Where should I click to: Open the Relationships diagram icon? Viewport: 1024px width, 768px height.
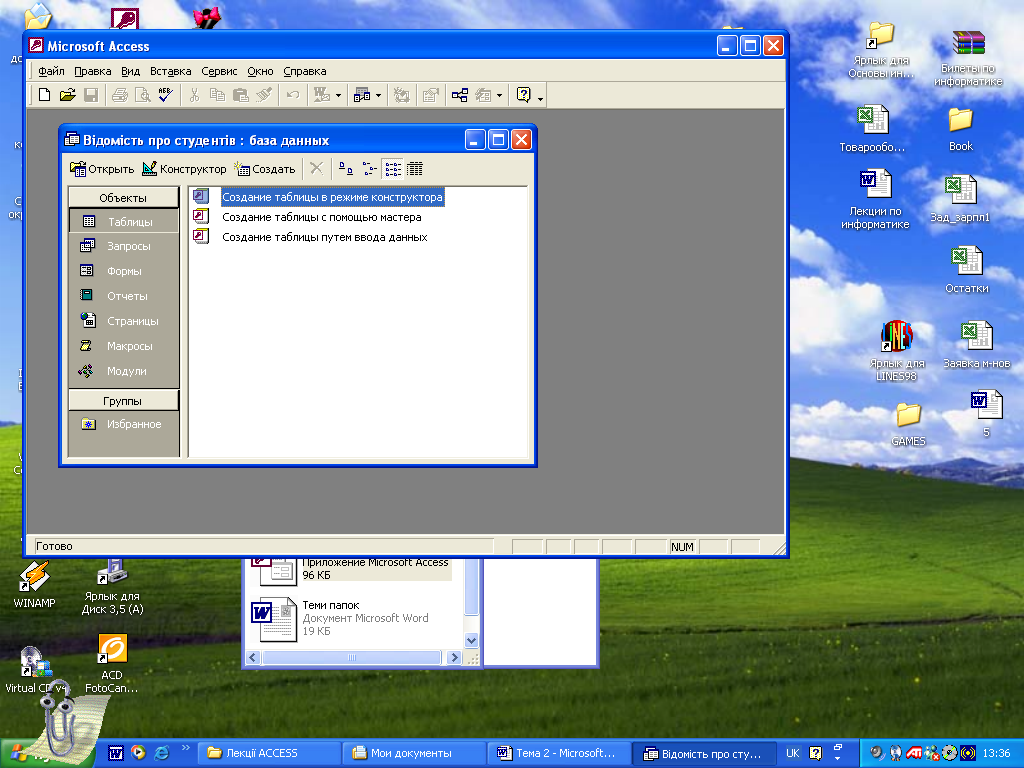coord(460,95)
